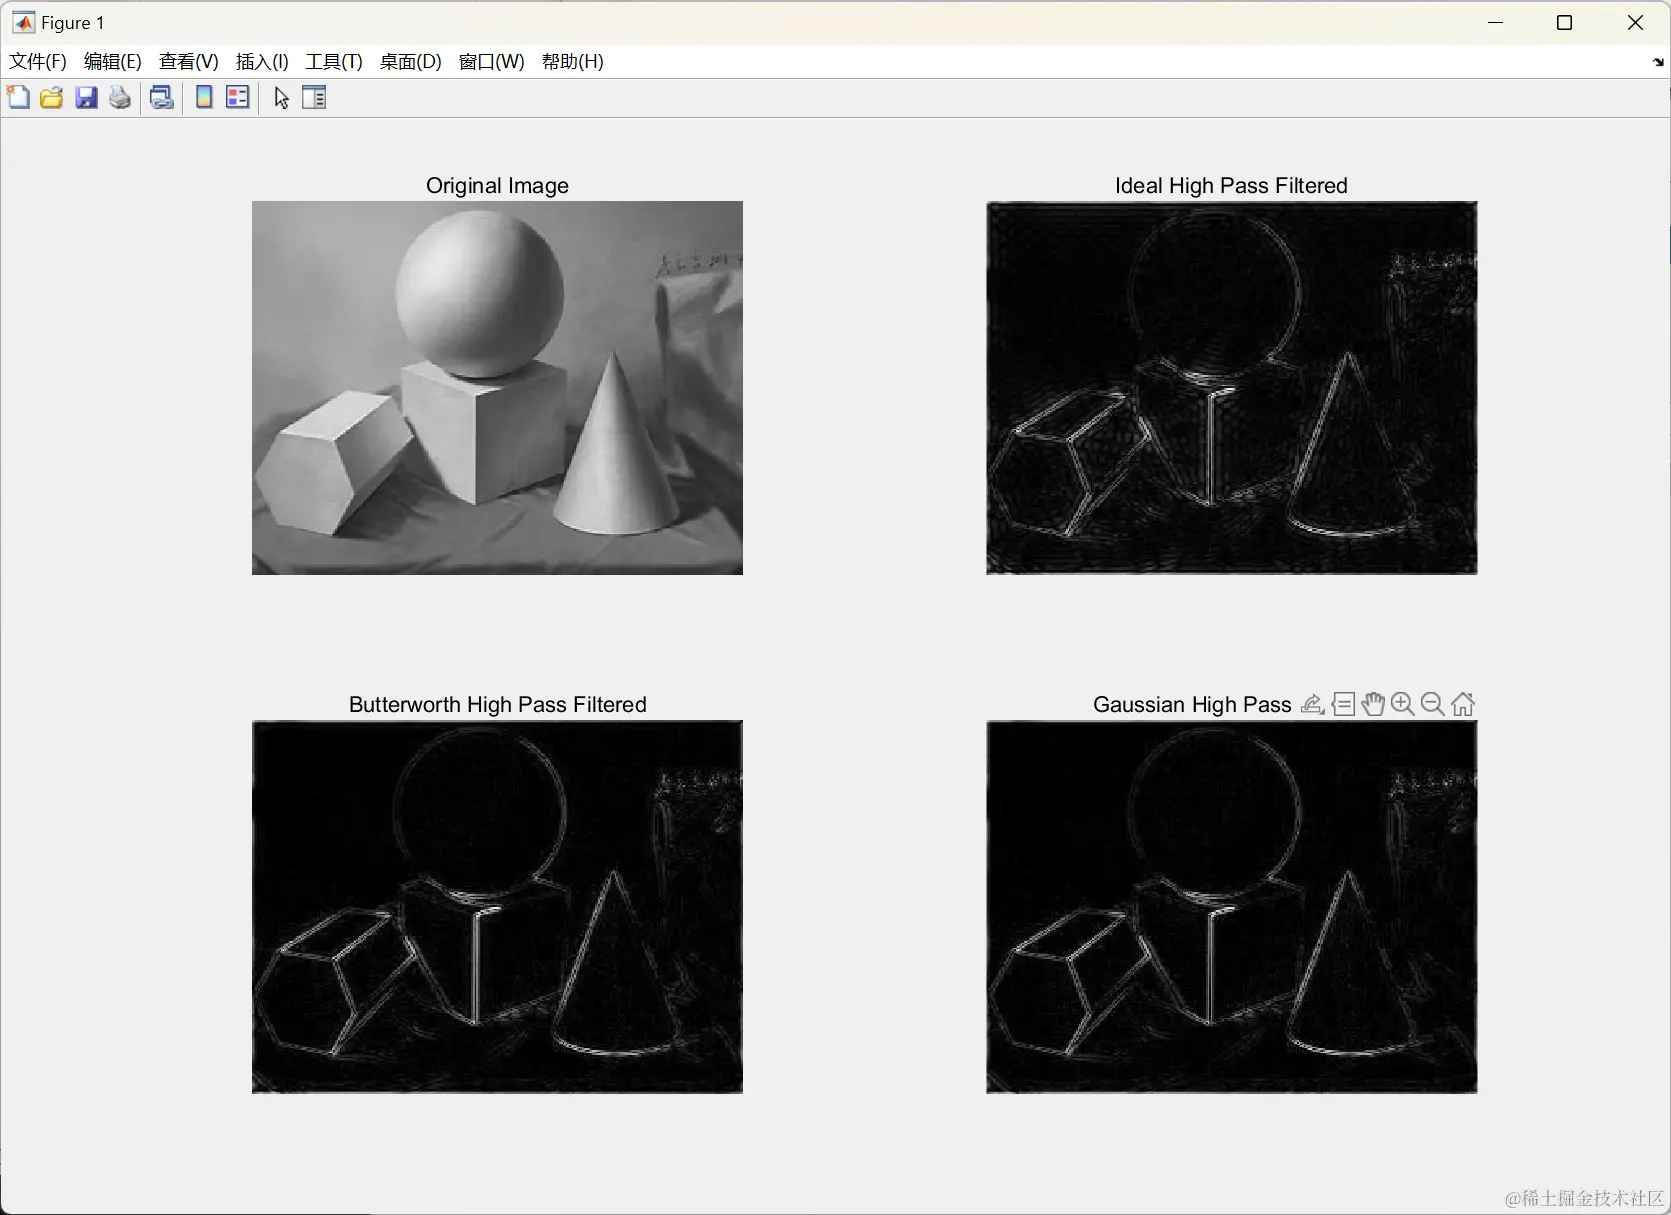Print the figure via the printer icon
1671x1215 pixels.
(120, 97)
